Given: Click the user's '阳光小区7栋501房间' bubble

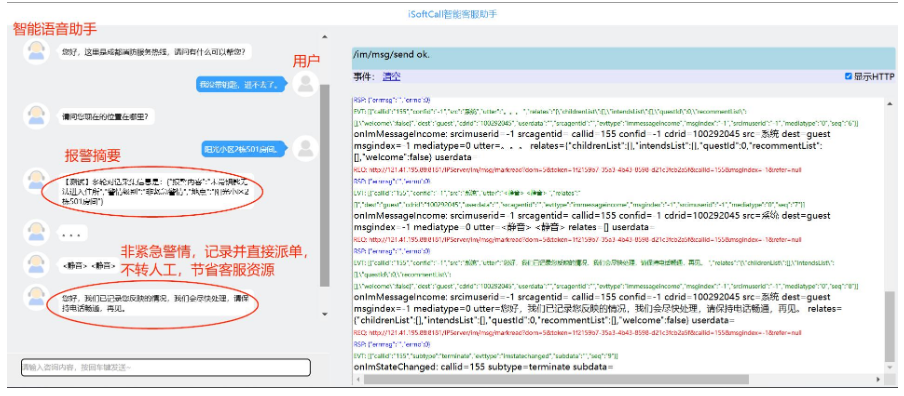Looking at the screenshot, I should click(x=243, y=149).
